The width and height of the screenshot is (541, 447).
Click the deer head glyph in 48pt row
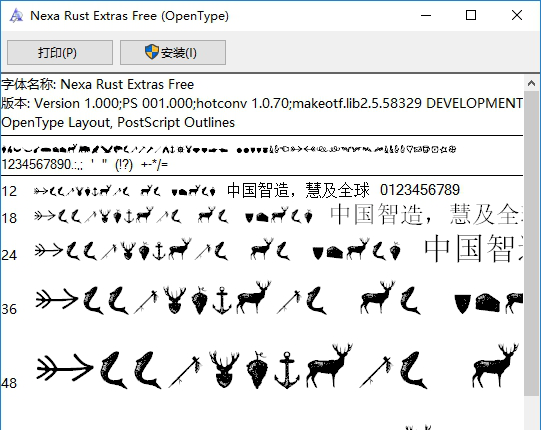point(224,369)
